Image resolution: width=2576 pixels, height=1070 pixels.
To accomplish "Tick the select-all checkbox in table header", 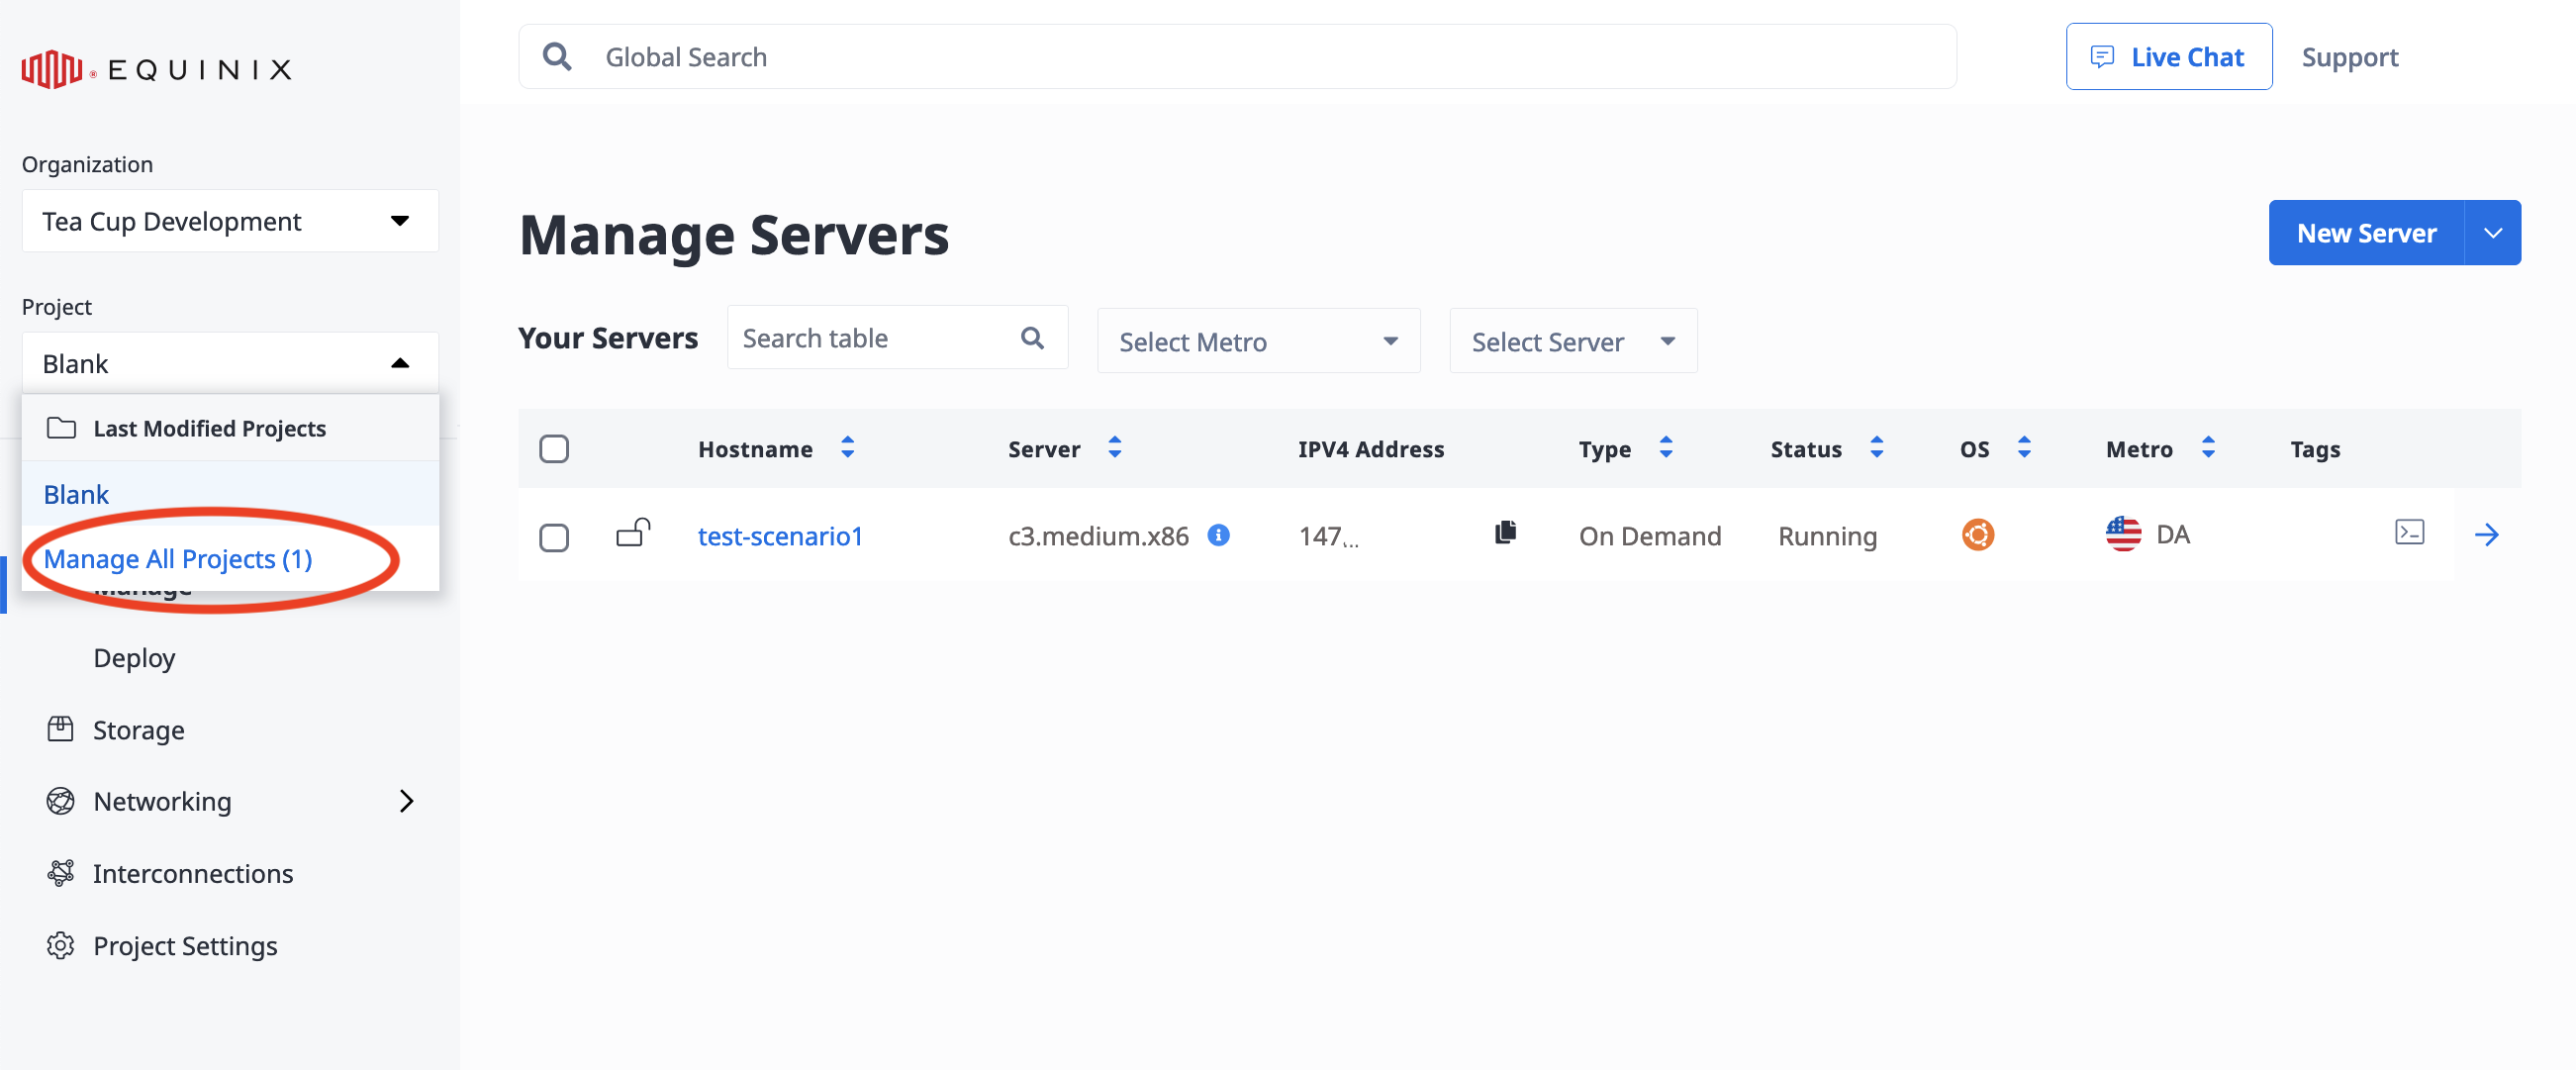I will 554,449.
